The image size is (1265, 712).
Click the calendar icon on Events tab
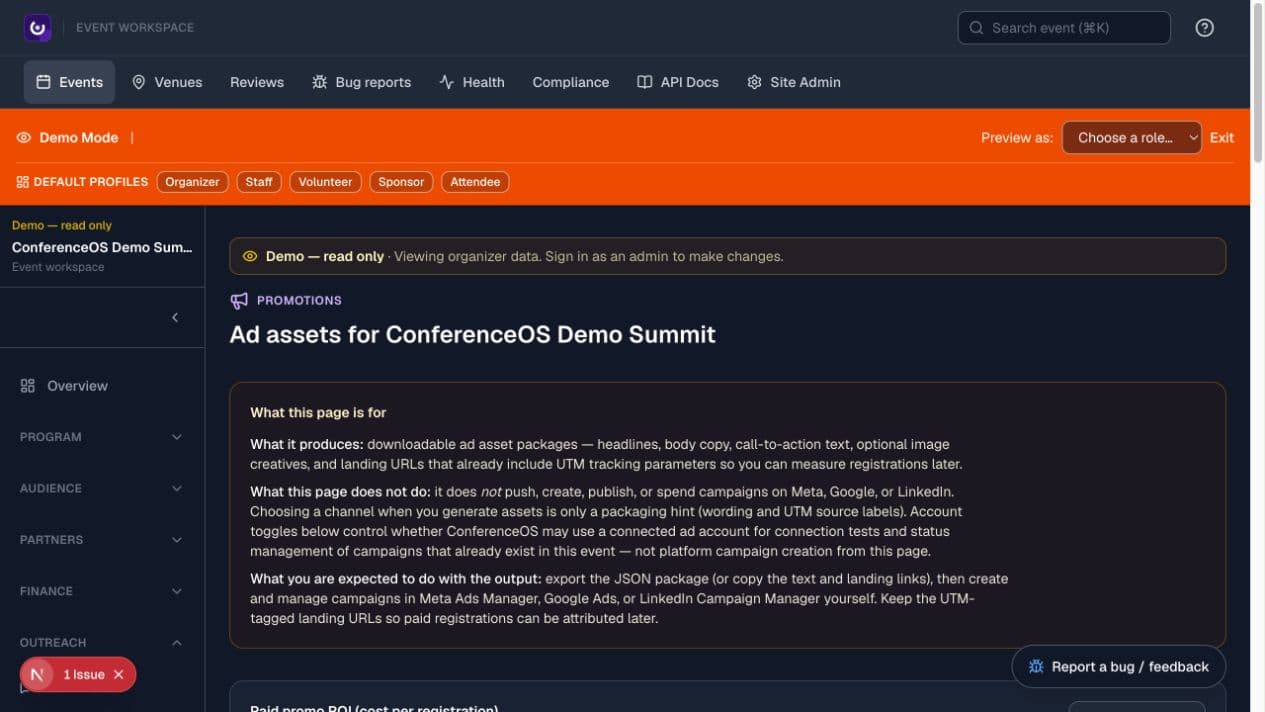(x=43, y=82)
